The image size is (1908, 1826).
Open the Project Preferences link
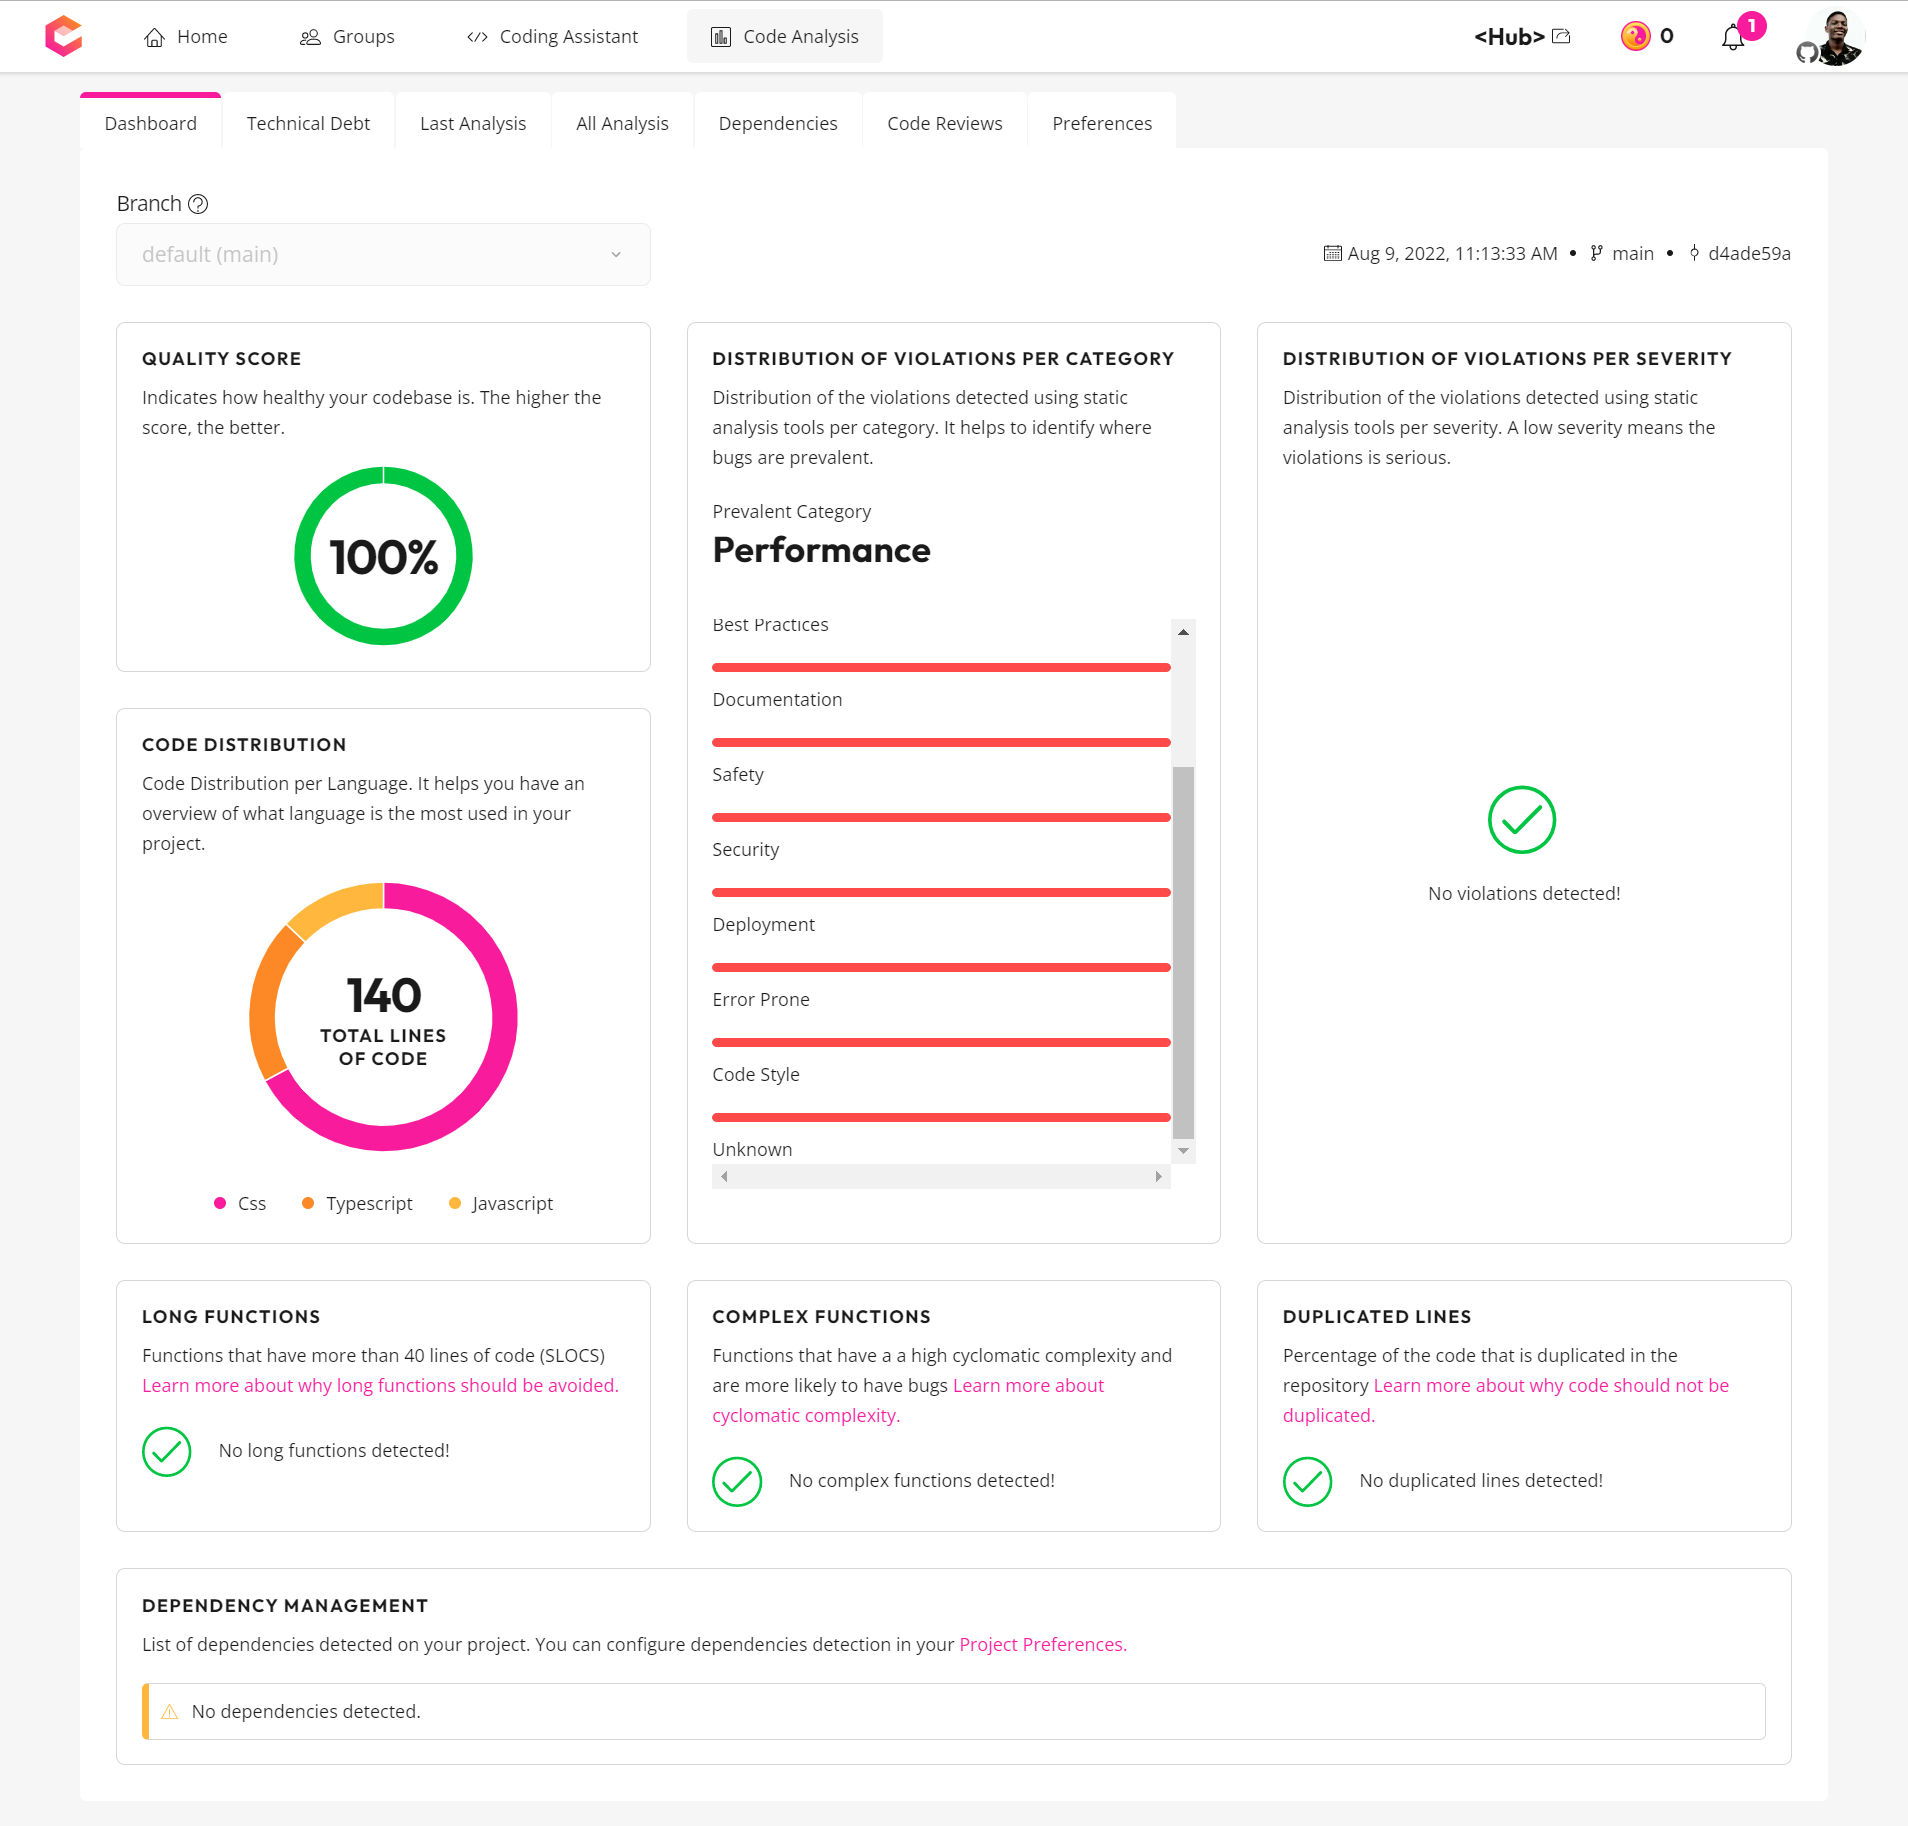(1042, 1644)
